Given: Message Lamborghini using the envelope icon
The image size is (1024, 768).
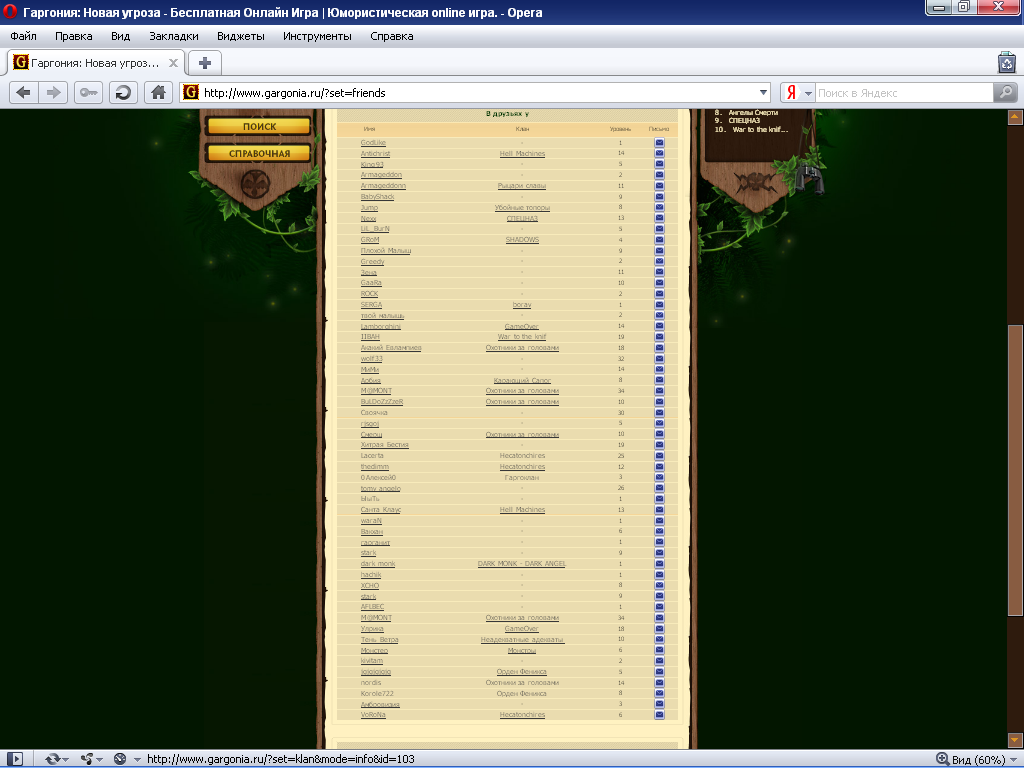Looking at the screenshot, I should point(659,326).
